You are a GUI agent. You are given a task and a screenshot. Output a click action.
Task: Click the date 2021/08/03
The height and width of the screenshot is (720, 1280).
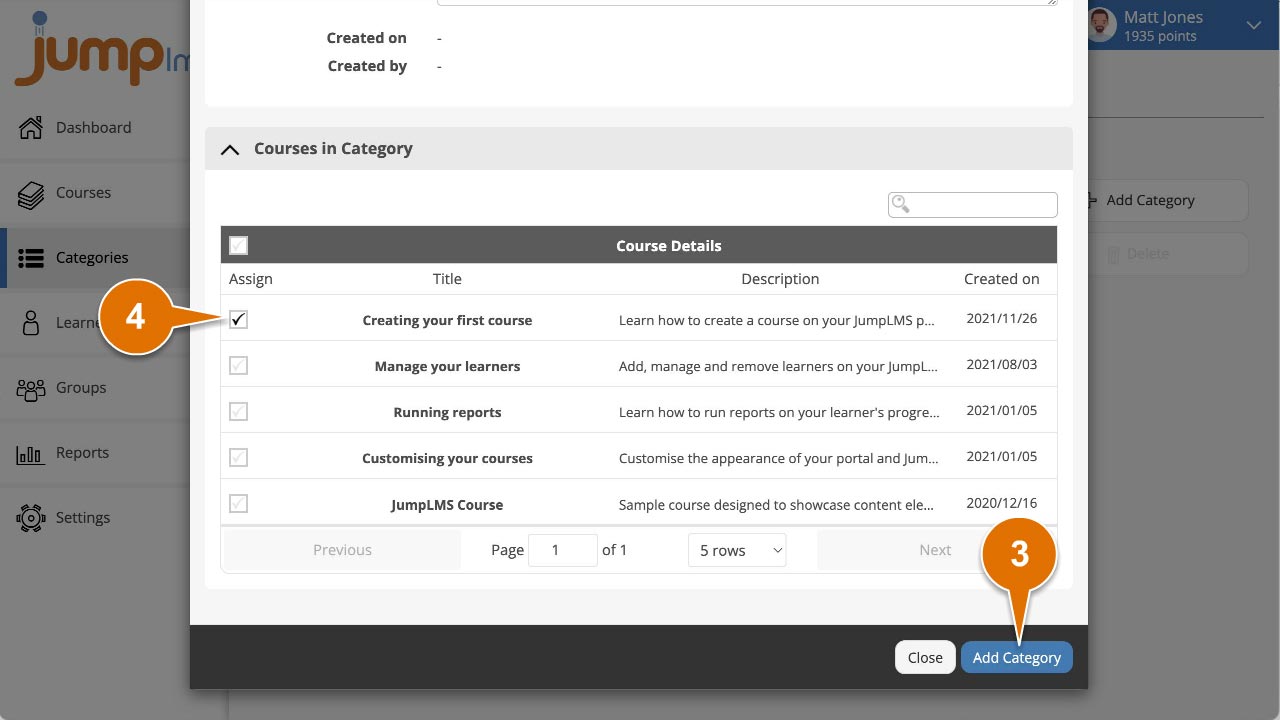[x=1001, y=365]
